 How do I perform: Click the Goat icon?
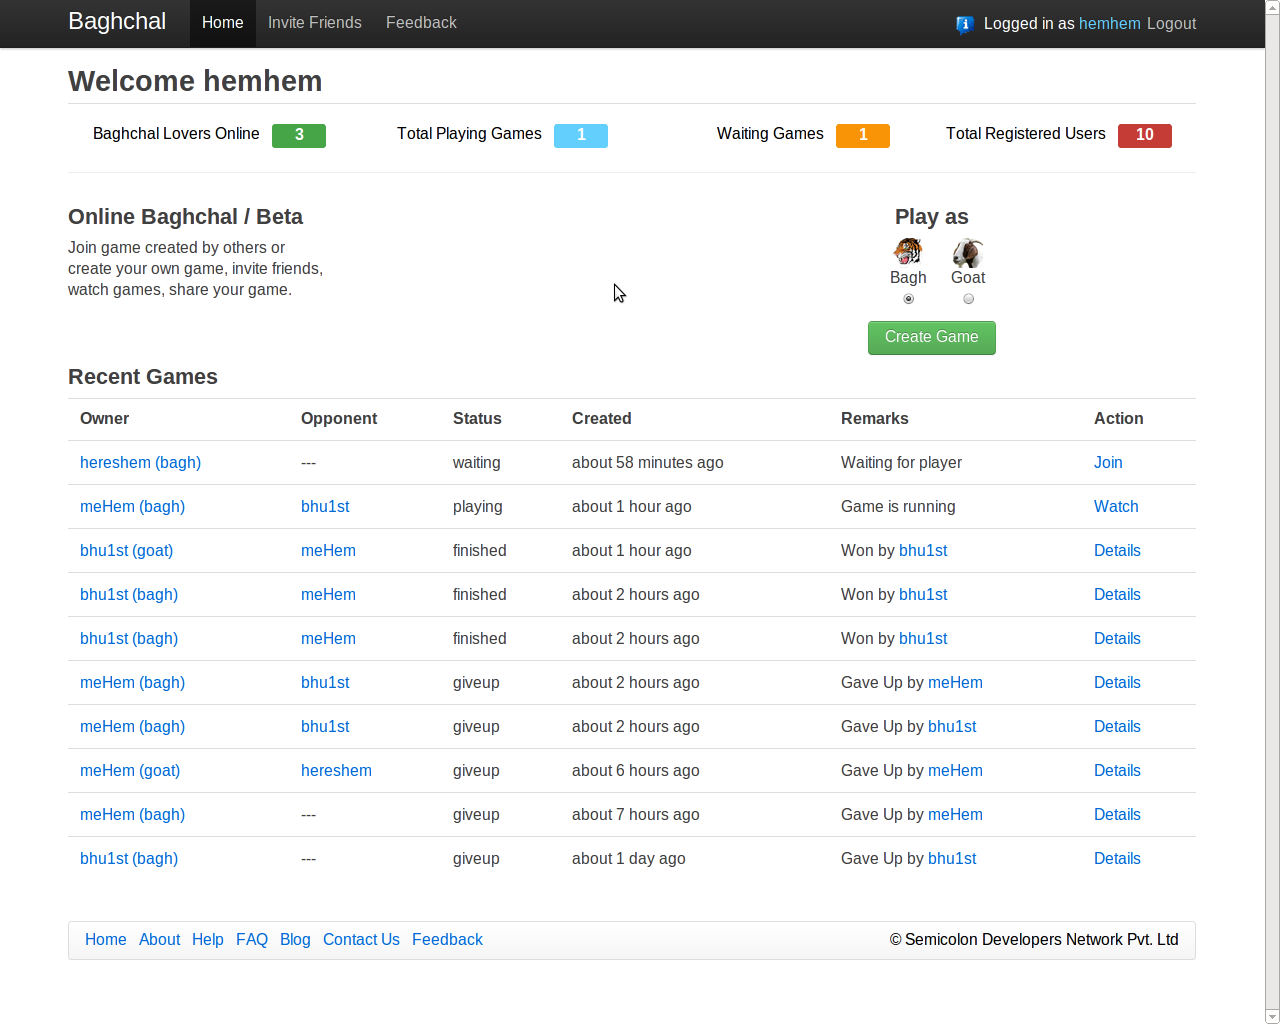click(967, 252)
